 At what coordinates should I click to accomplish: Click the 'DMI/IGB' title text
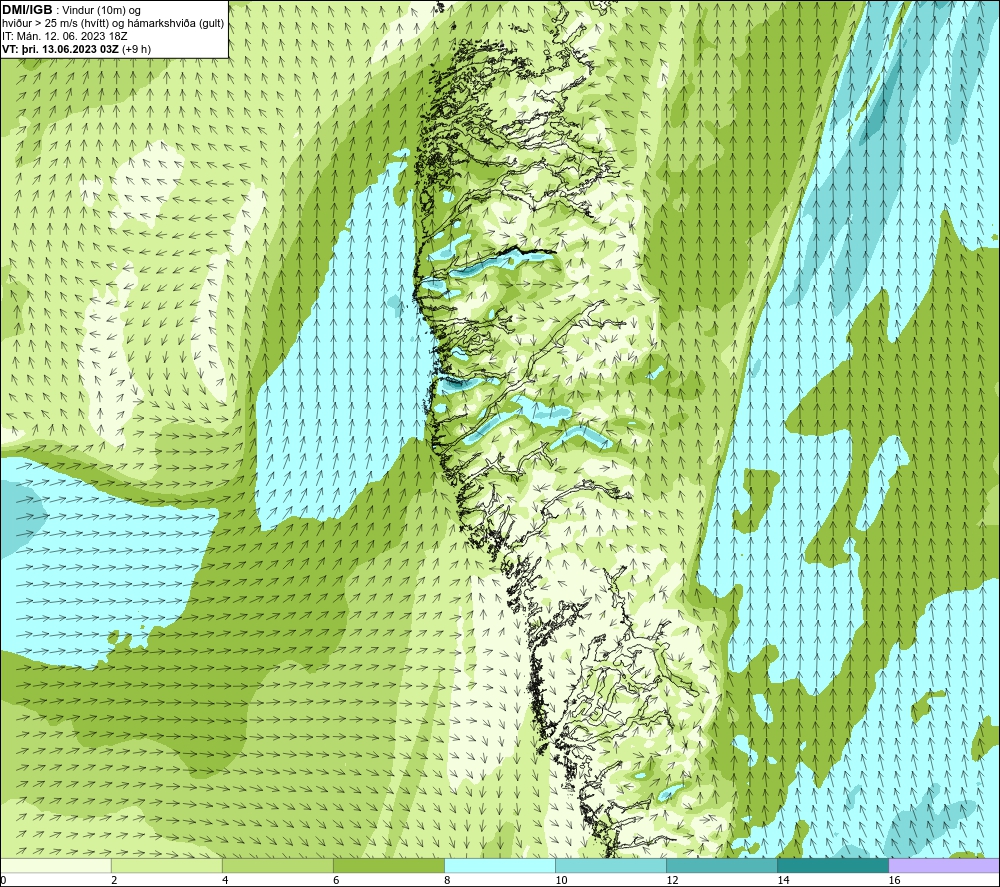click(27, 10)
